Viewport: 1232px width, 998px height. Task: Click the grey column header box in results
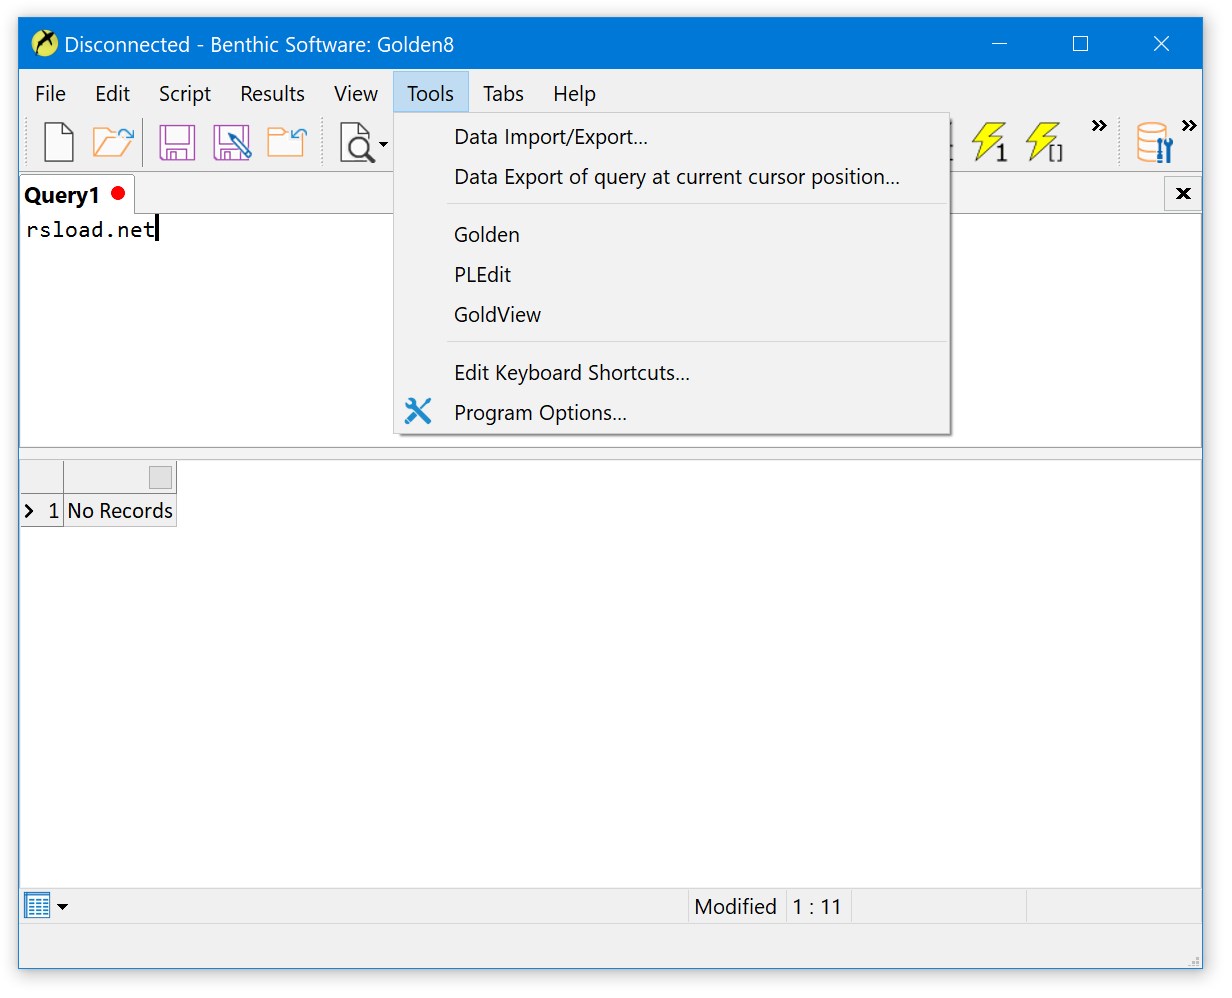tap(160, 477)
